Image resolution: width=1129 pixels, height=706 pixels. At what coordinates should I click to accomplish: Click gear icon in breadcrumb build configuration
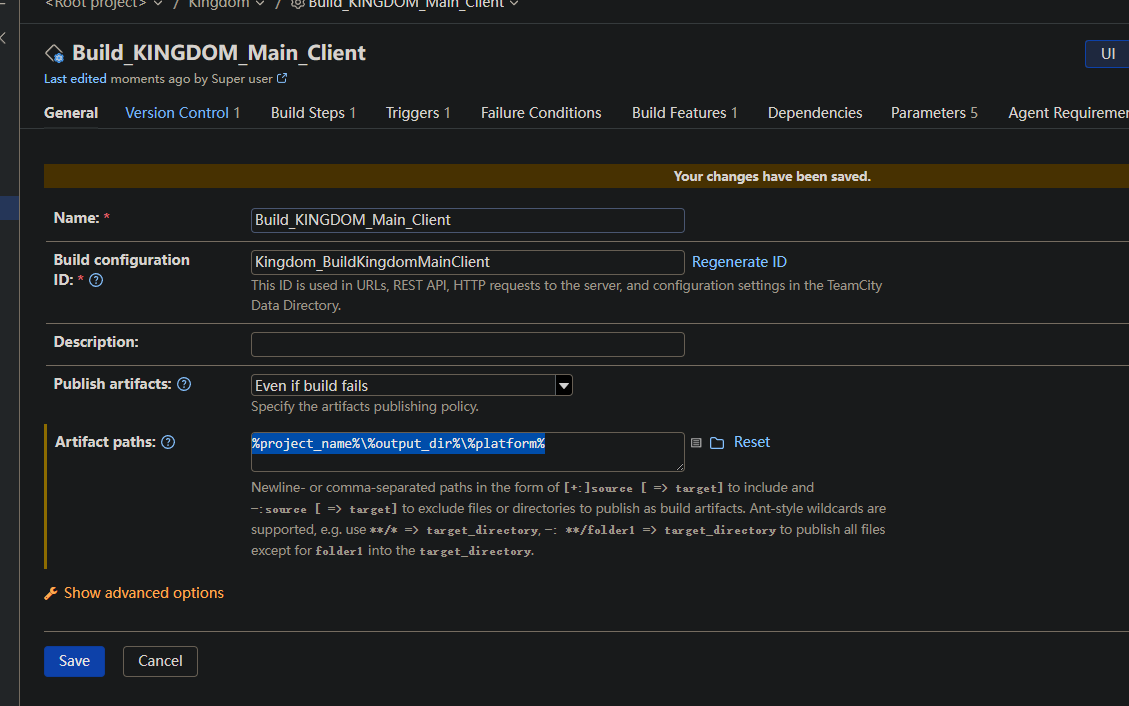[297, 4]
